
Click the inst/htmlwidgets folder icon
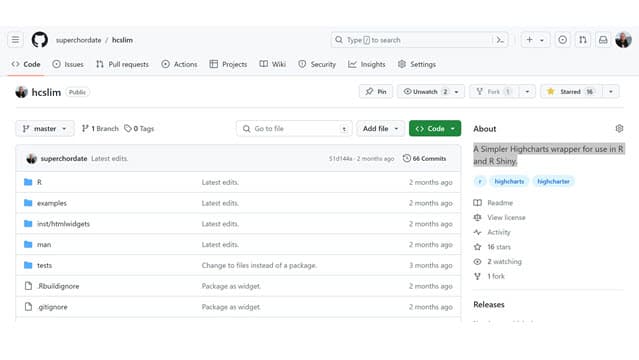pos(28,223)
